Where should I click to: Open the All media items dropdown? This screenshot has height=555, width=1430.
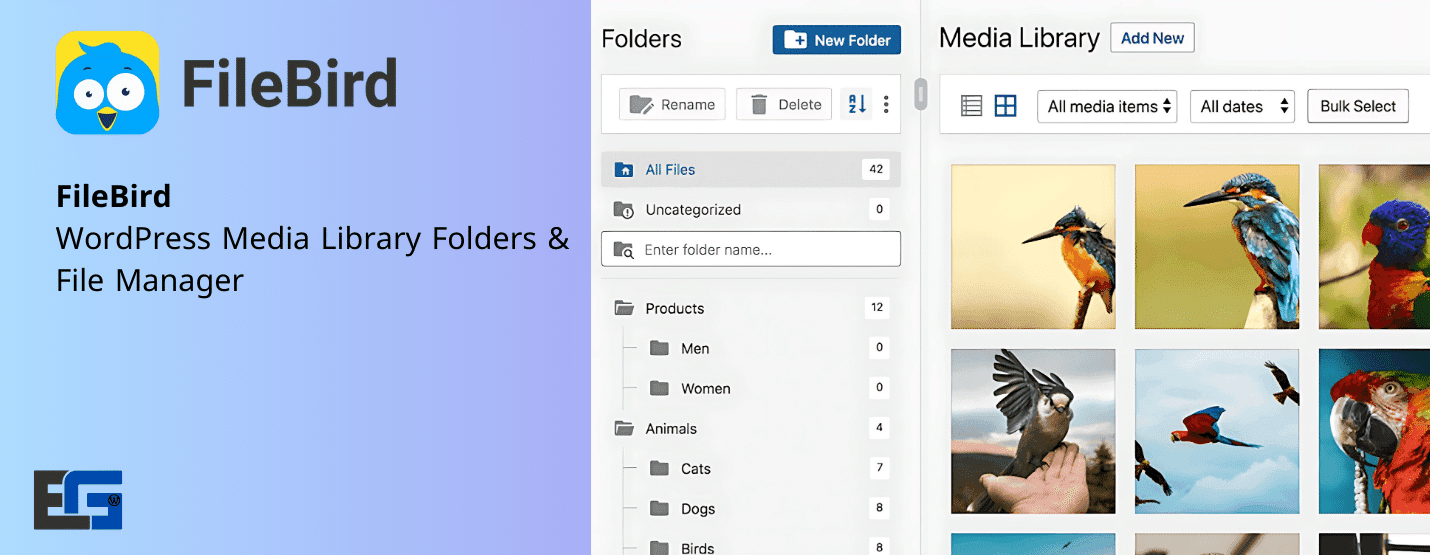point(1108,106)
